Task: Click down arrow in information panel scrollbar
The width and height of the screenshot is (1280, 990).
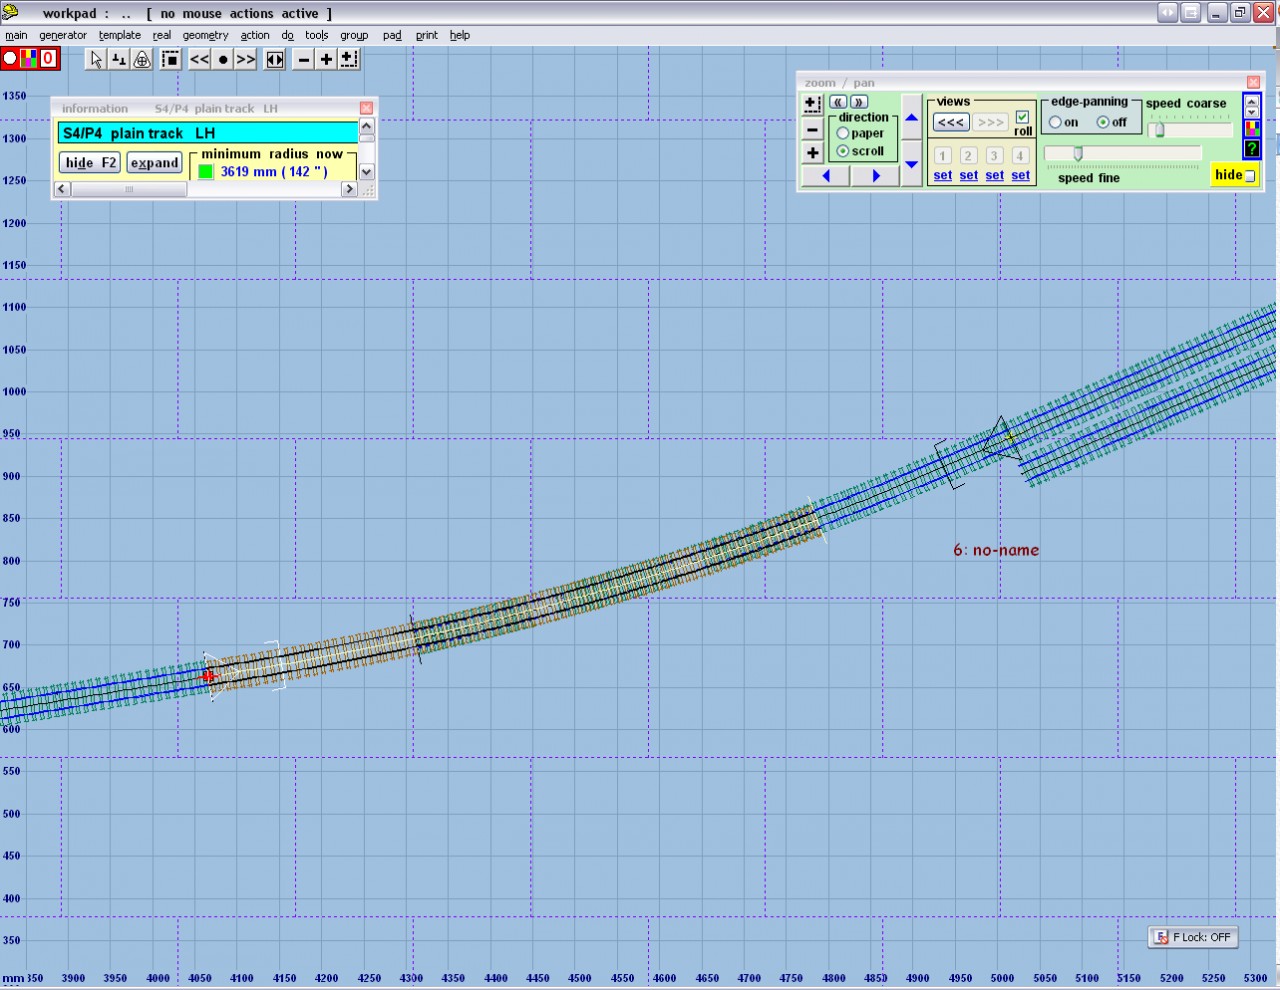Action: pyautogui.click(x=366, y=172)
